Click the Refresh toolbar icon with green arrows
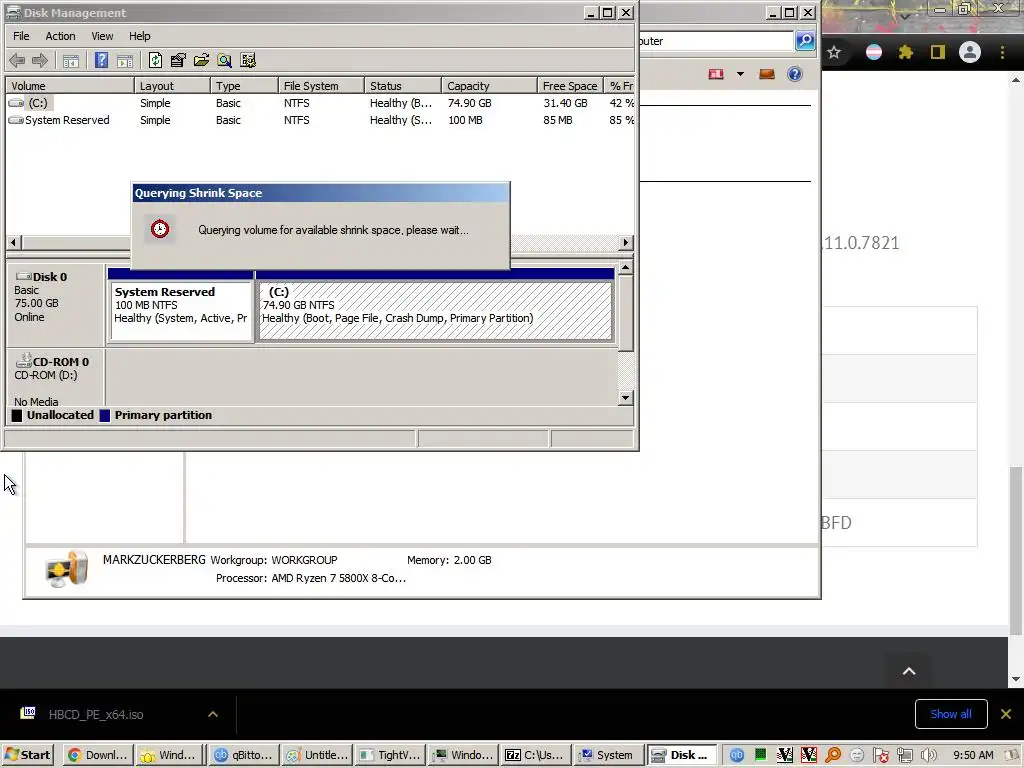 click(155, 61)
